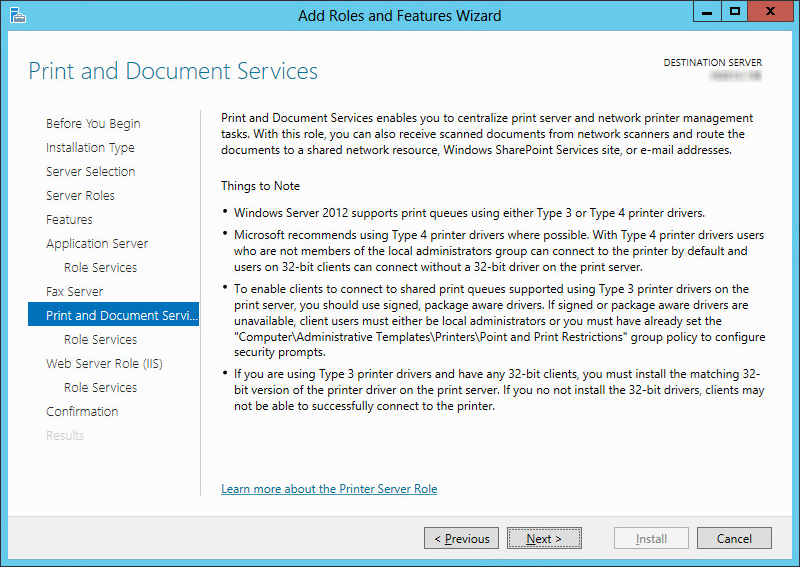The height and width of the screenshot is (567, 800).
Task: Go to the Before You Begin step
Action: tap(93, 124)
